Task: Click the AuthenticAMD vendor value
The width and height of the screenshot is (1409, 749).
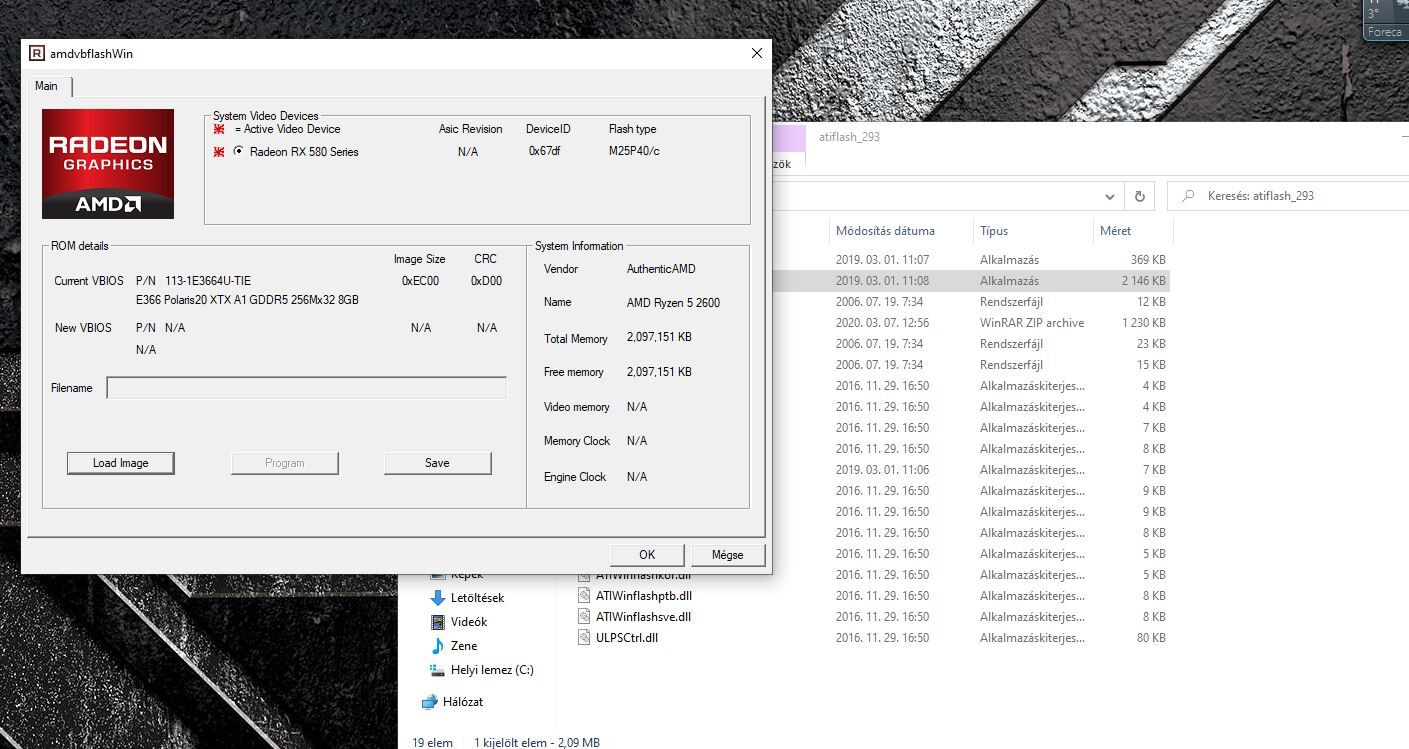Action: [x=661, y=269]
